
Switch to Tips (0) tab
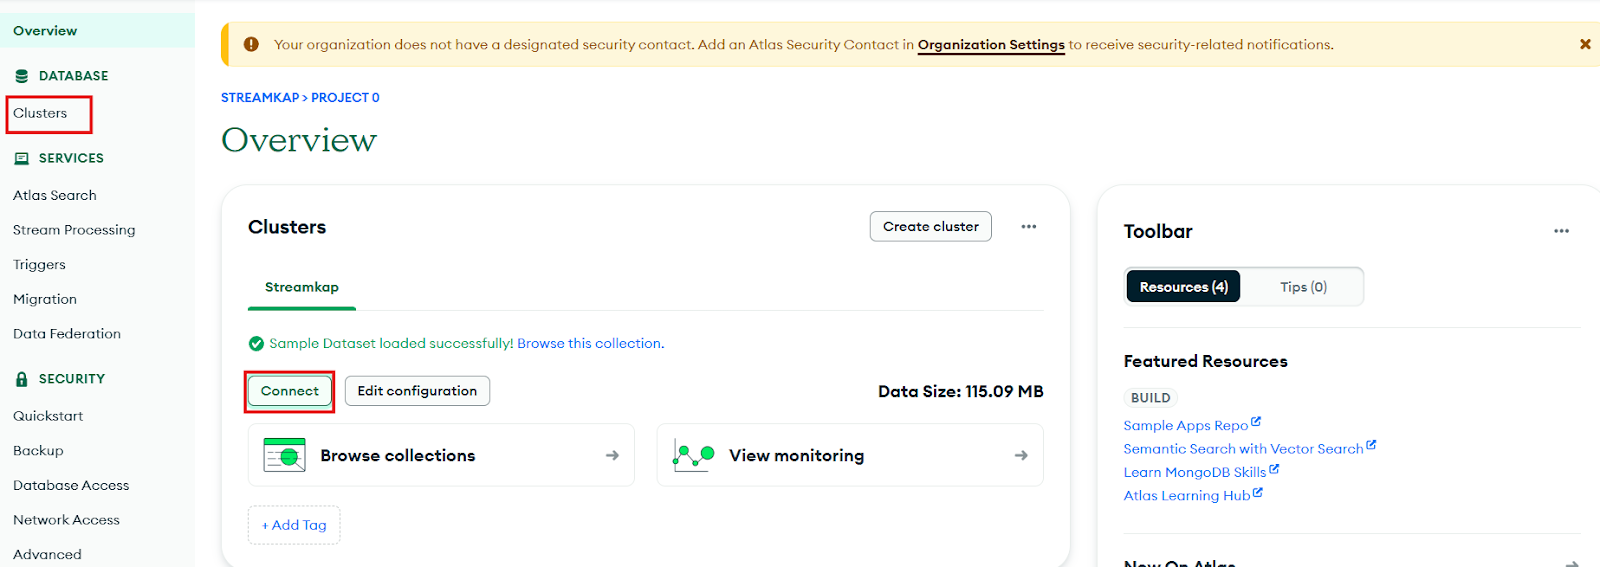pos(1303,287)
